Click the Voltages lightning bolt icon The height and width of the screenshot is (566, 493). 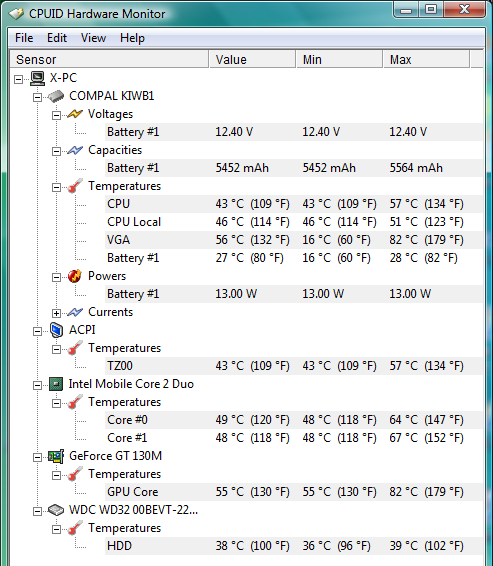point(75,114)
